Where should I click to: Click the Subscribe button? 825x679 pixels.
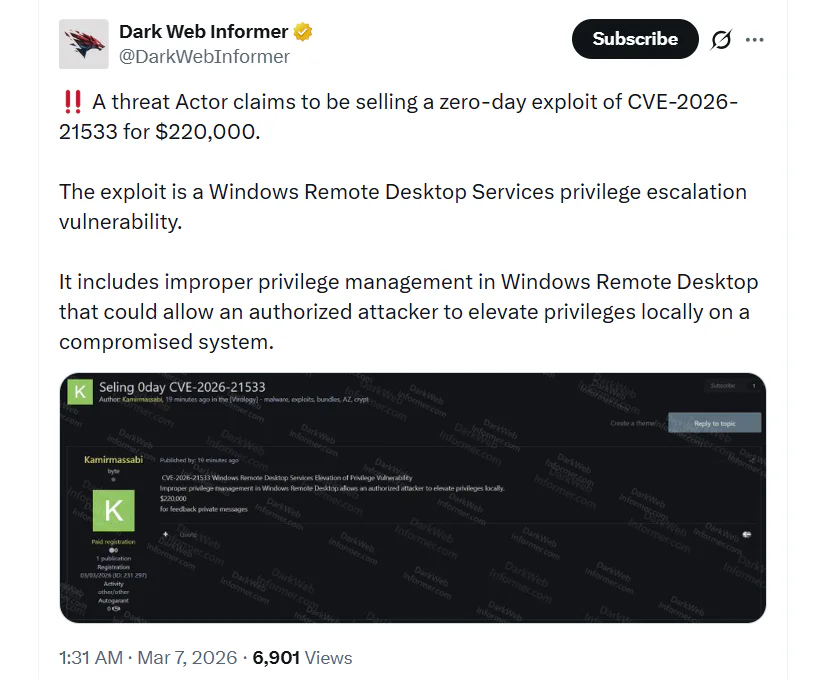pos(634,39)
